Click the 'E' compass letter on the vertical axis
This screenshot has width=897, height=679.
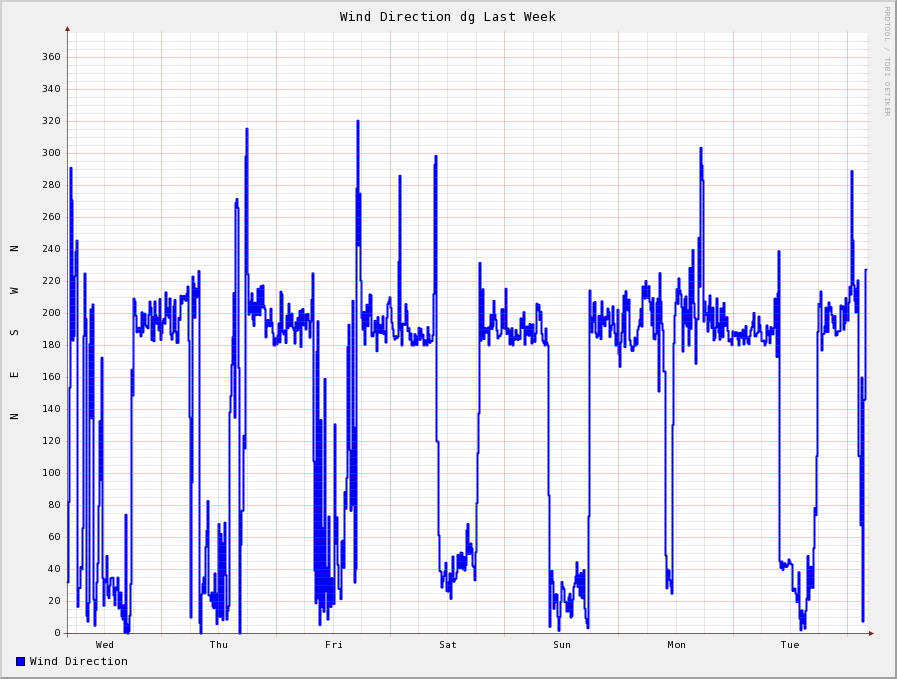14,375
